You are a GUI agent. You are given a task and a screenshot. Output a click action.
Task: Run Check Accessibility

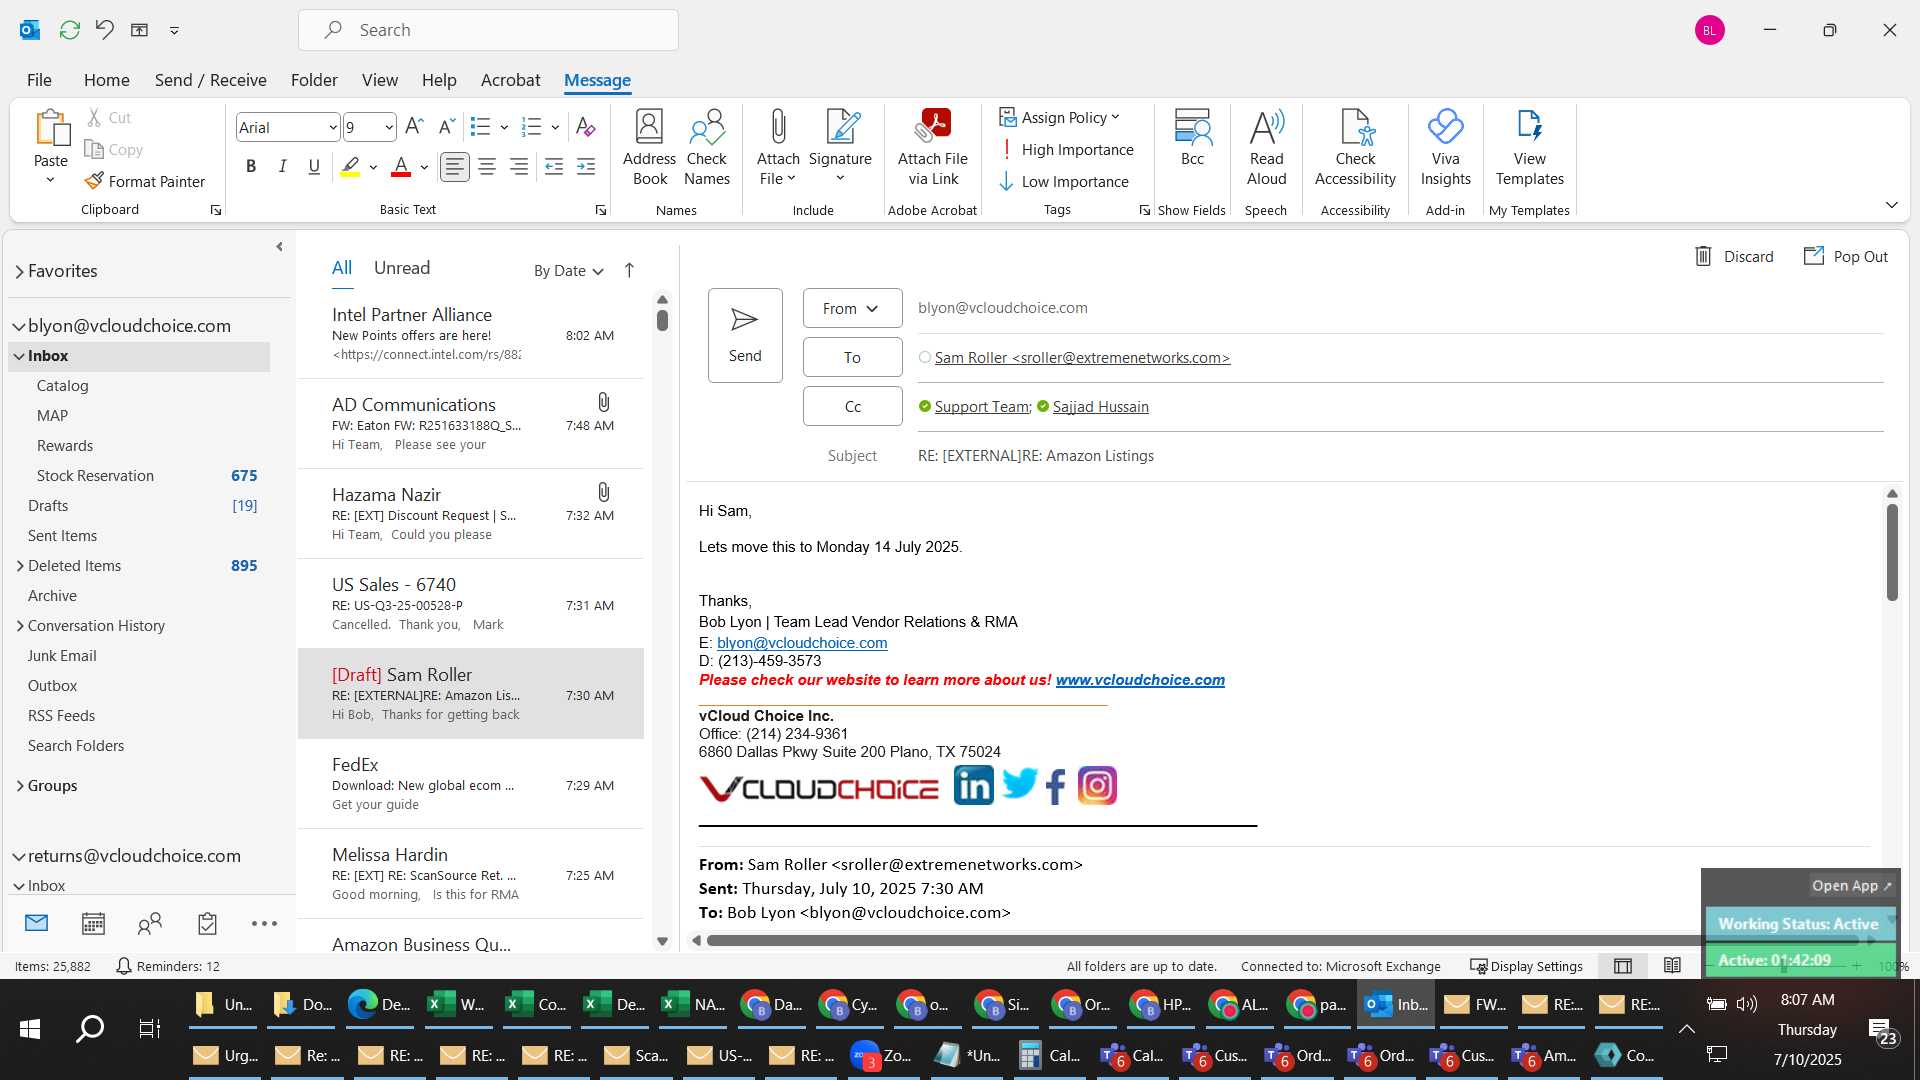1355,148
